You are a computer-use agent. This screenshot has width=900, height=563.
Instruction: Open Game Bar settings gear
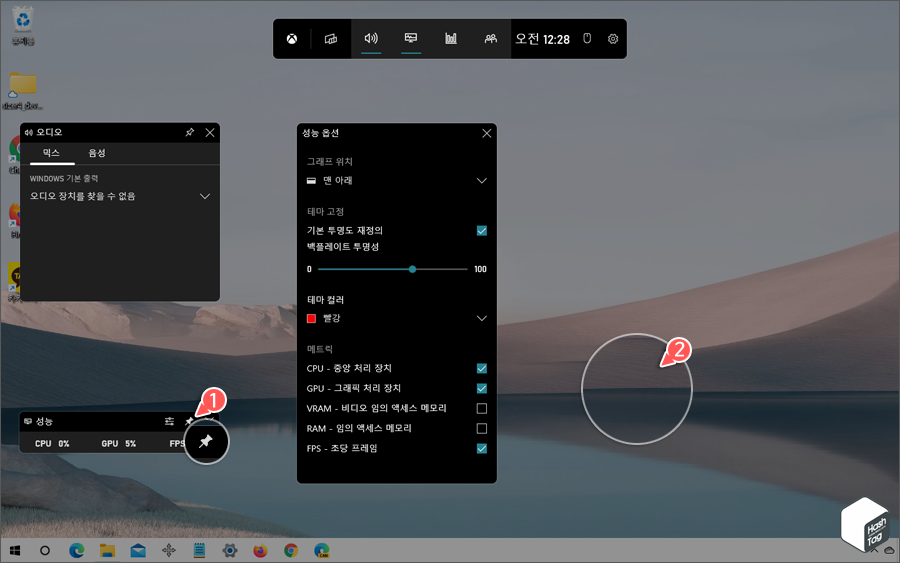613,39
